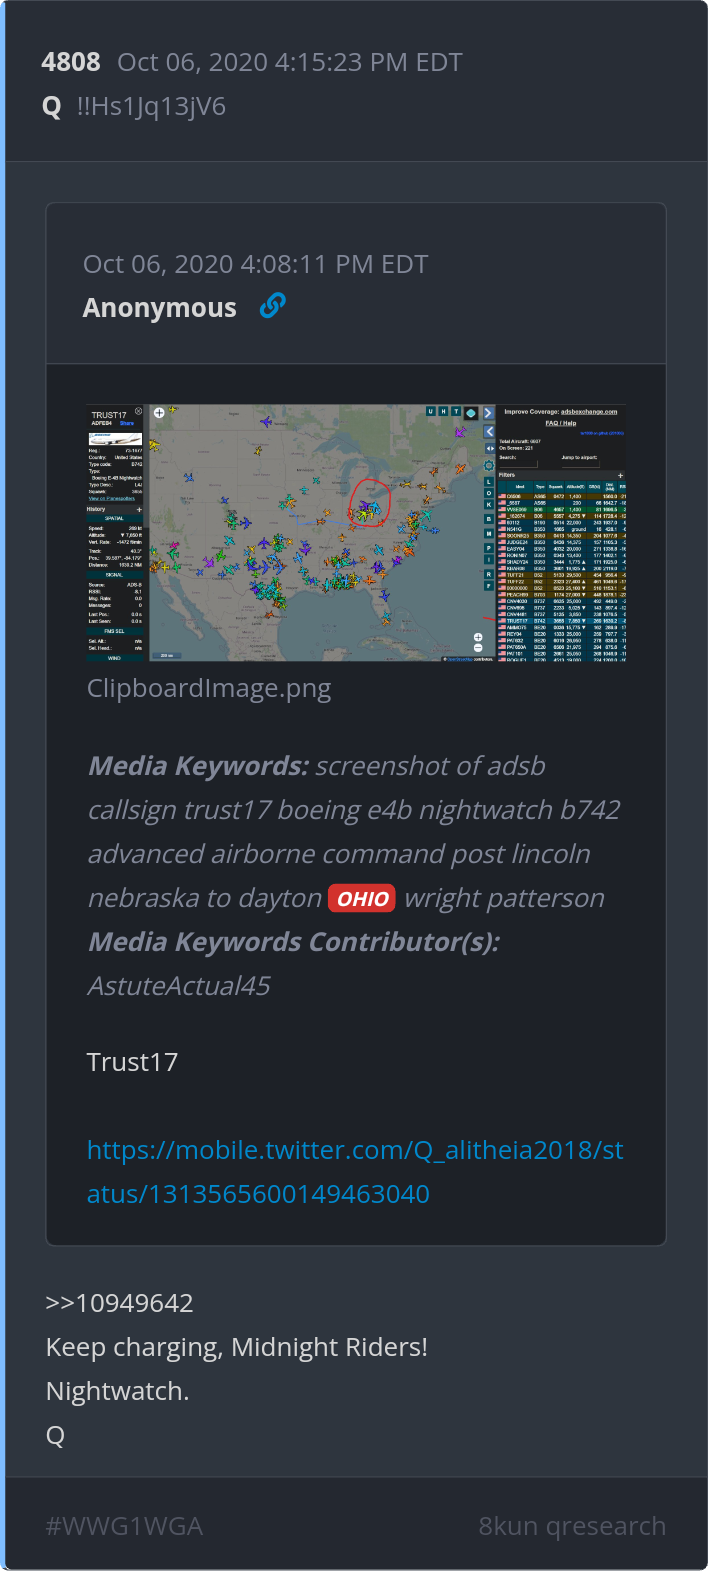Screen dimensions: 710x1572
Task: Click the quoted post's 4:08:11 PM timestamp
Action: tap(255, 264)
